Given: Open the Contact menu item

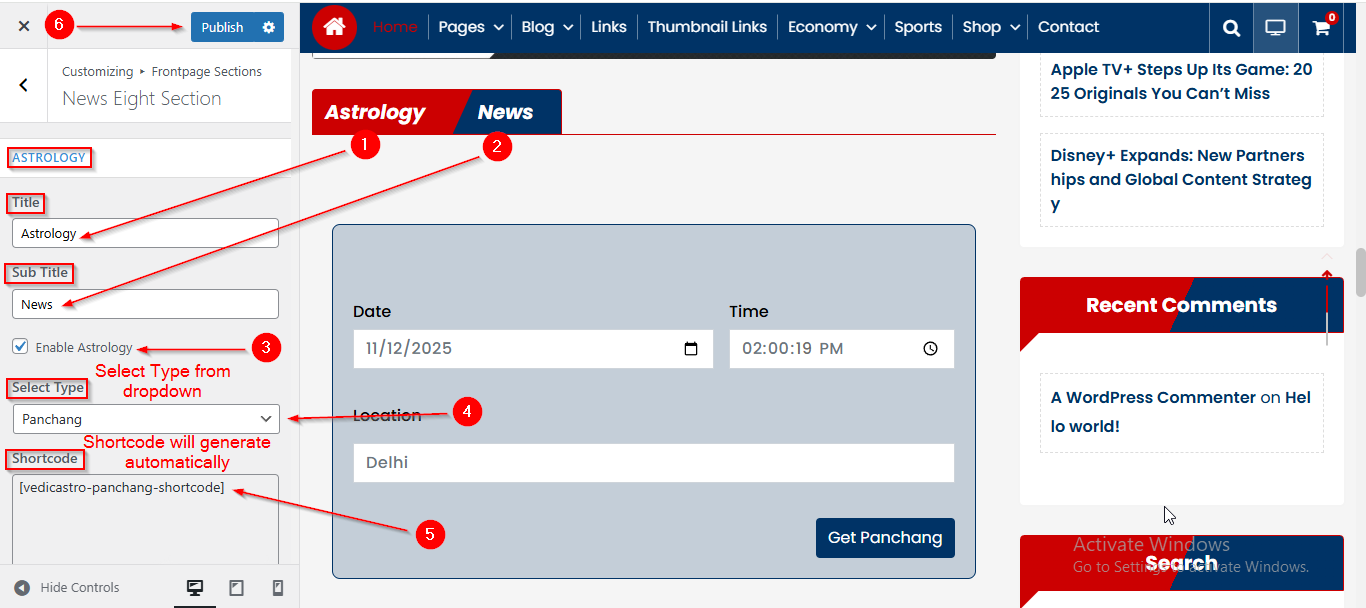Looking at the screenshot, I should coord(1068,27).
